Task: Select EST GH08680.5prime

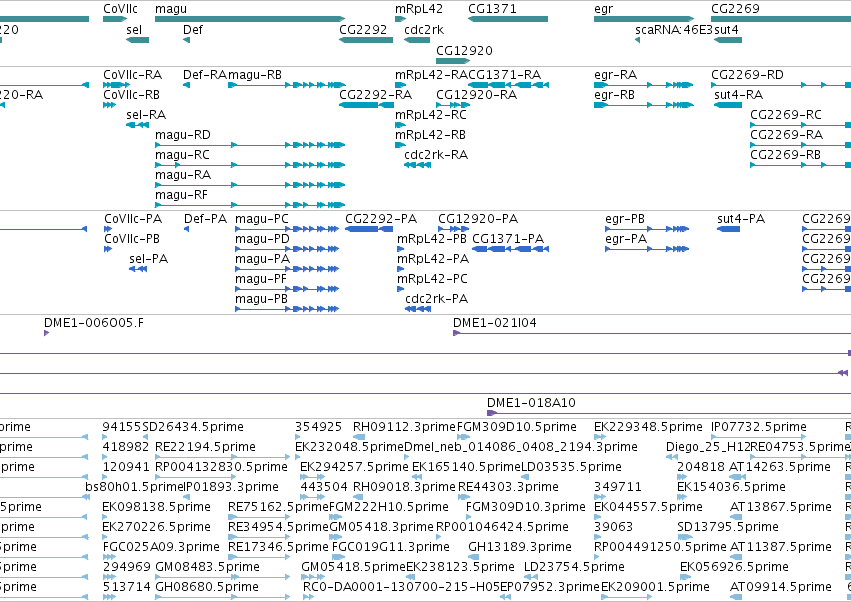Action: [207, 587]
